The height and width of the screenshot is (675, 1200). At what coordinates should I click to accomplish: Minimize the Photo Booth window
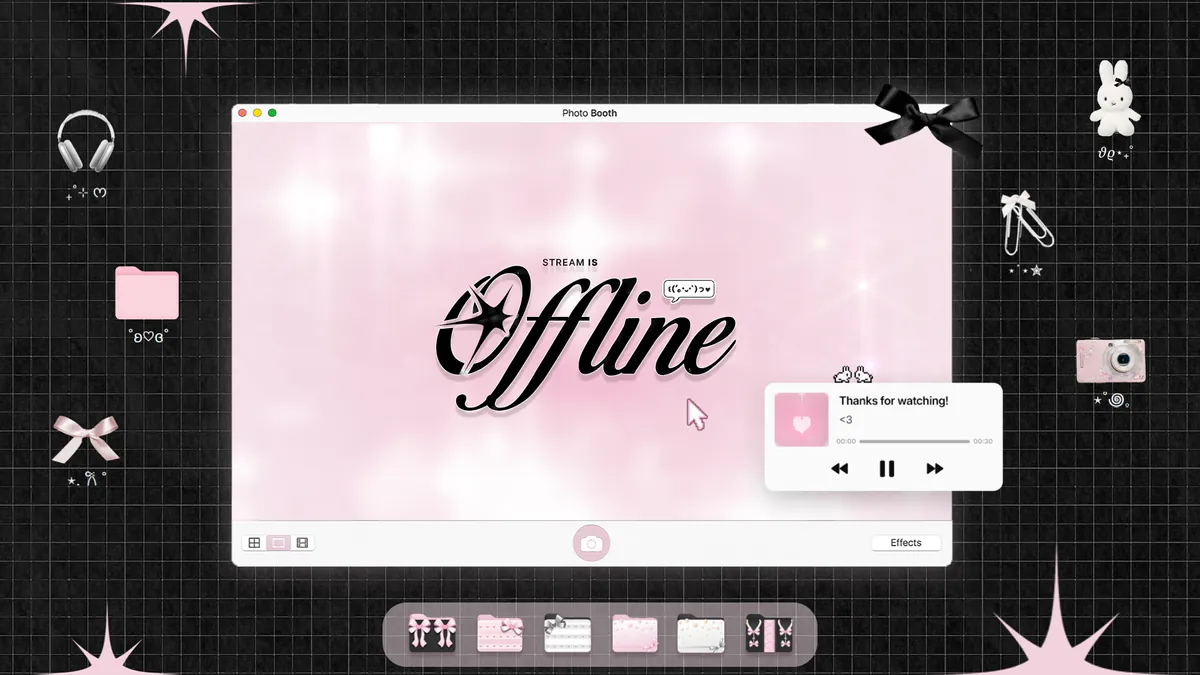coord(257,113)
